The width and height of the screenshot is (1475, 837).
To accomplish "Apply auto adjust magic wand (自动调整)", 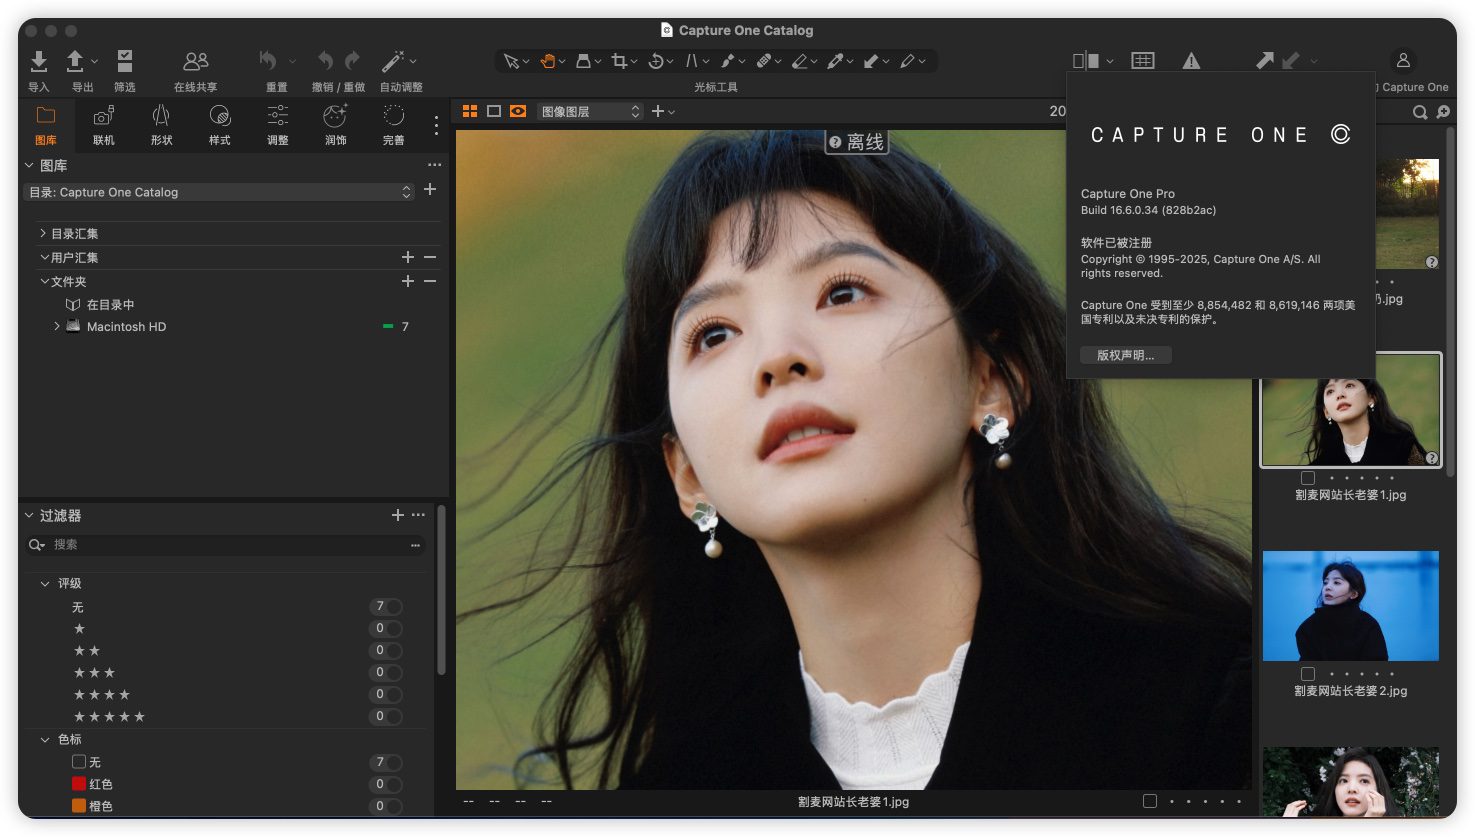I will point(394,61).
